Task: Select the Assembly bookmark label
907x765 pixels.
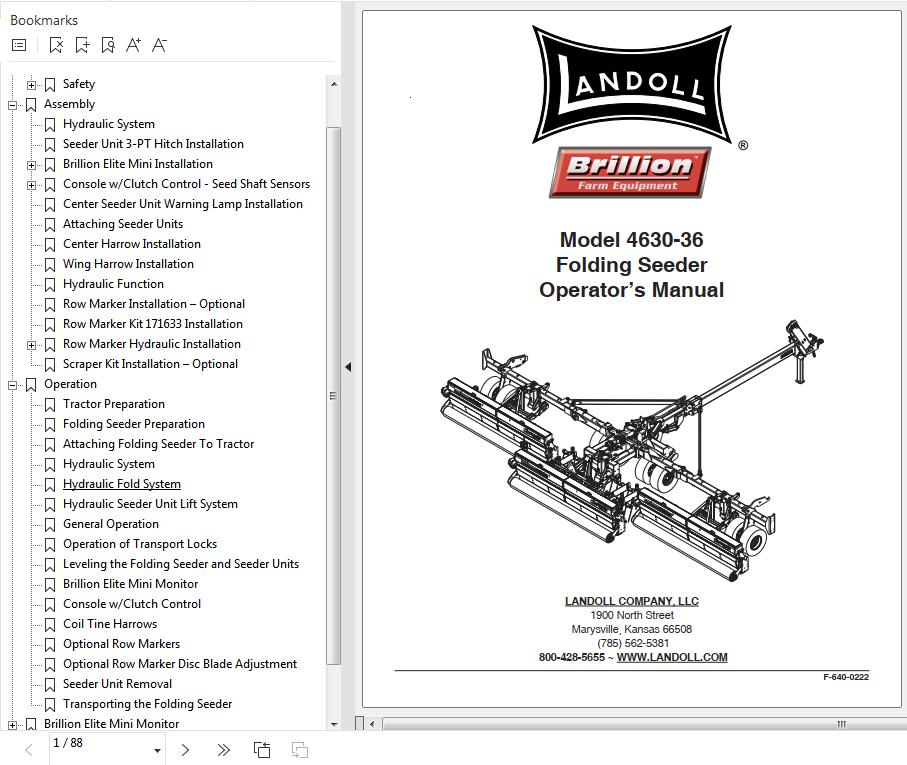Action: (x=69, y=104)
